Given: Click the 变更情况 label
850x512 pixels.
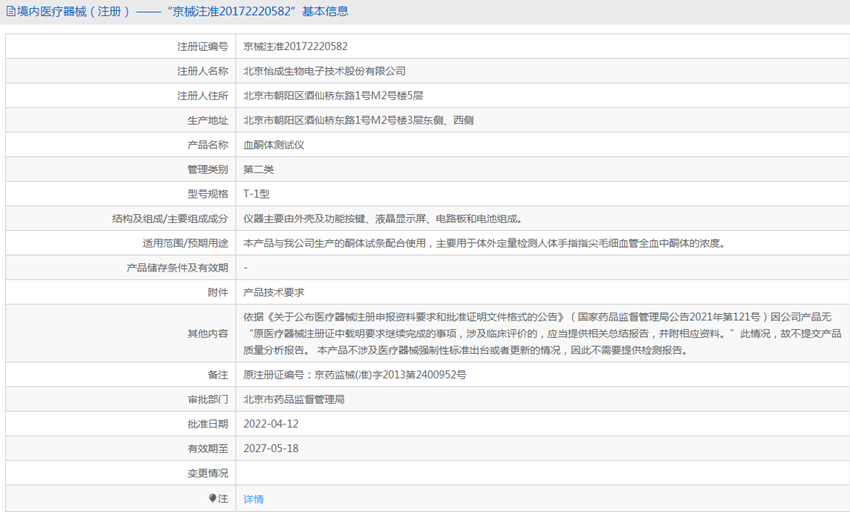Looking at the screenshot, I should pos(208,473).
